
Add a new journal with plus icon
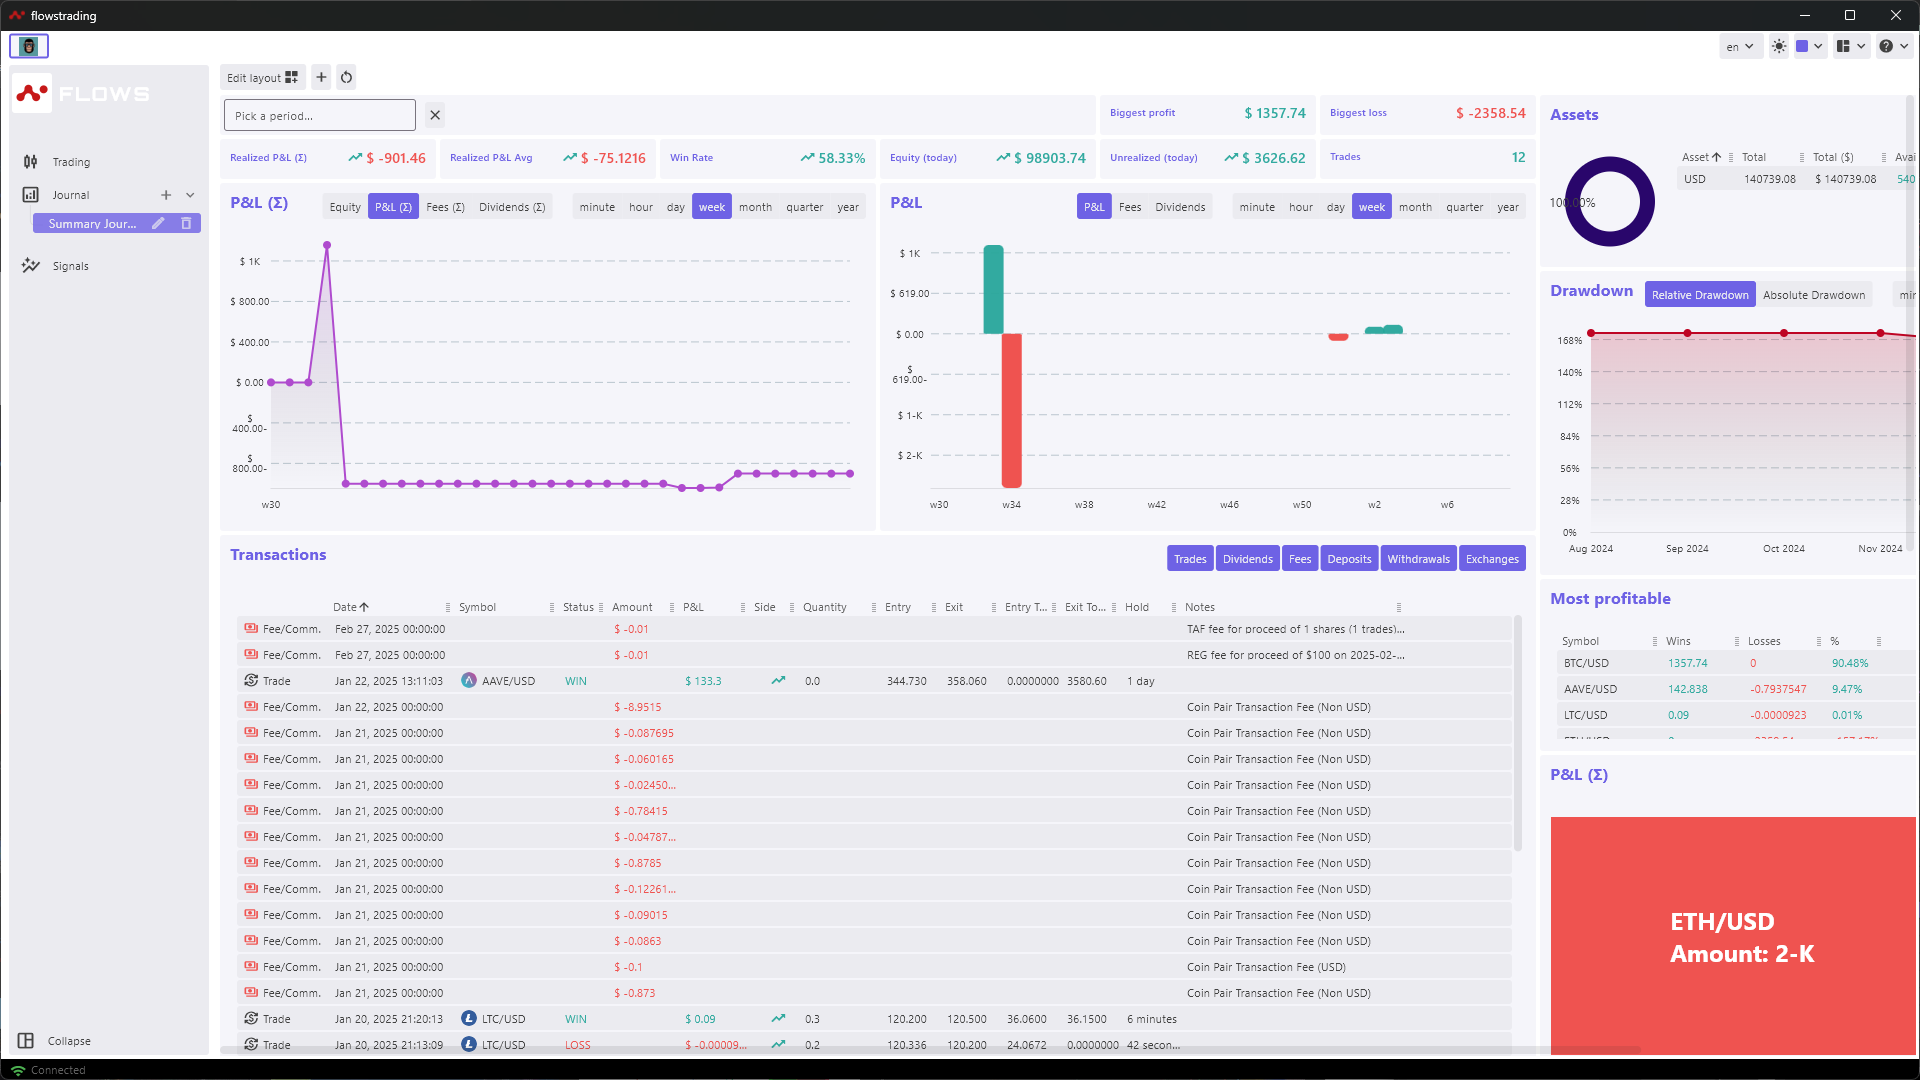click(166, 195)
